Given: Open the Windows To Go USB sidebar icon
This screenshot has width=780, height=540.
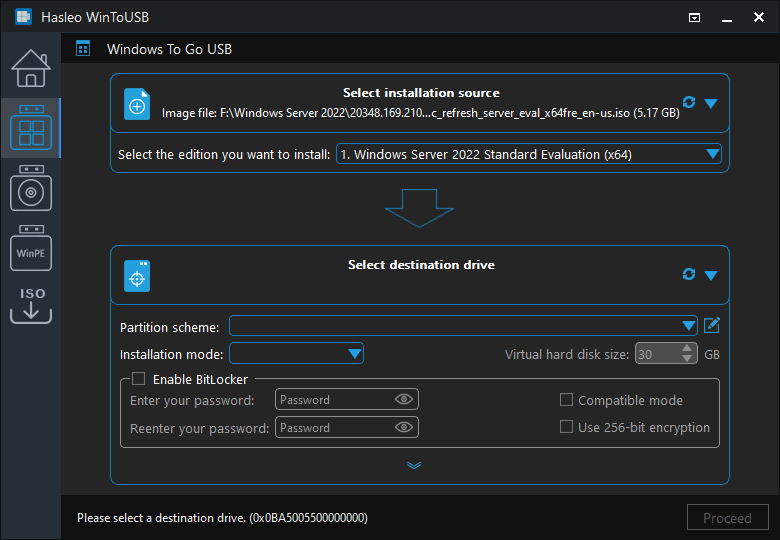Looking at the screenshot, I should pyautogui.click(x=31, y=128).
